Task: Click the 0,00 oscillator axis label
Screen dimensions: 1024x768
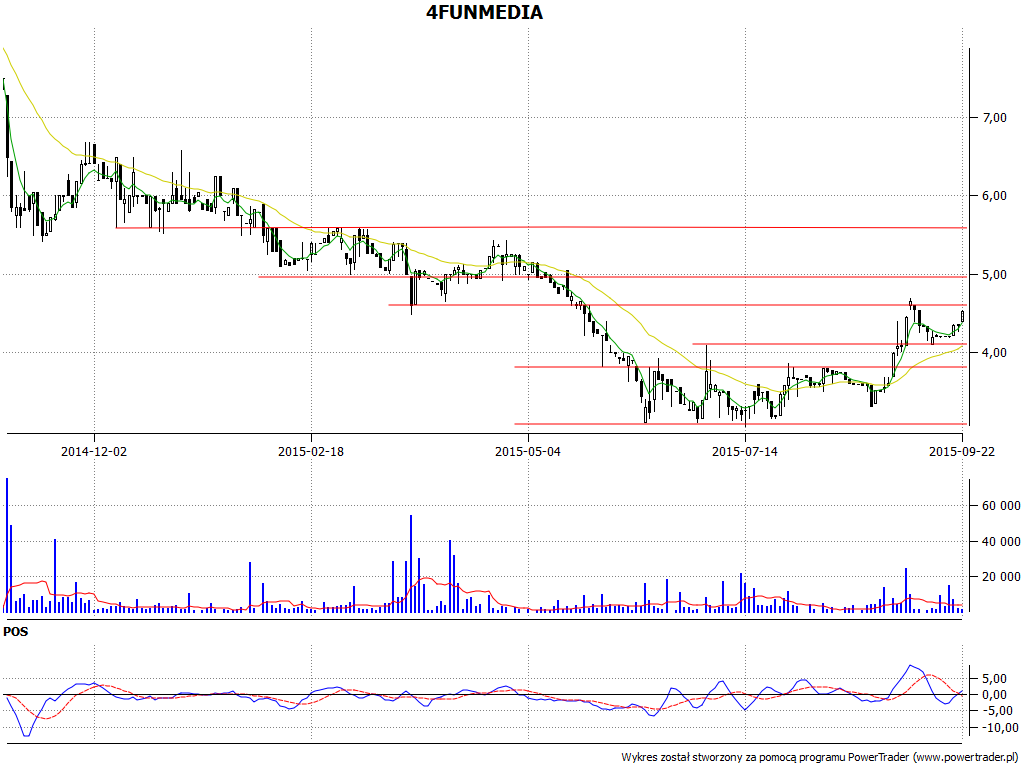Action: point(995,695)
